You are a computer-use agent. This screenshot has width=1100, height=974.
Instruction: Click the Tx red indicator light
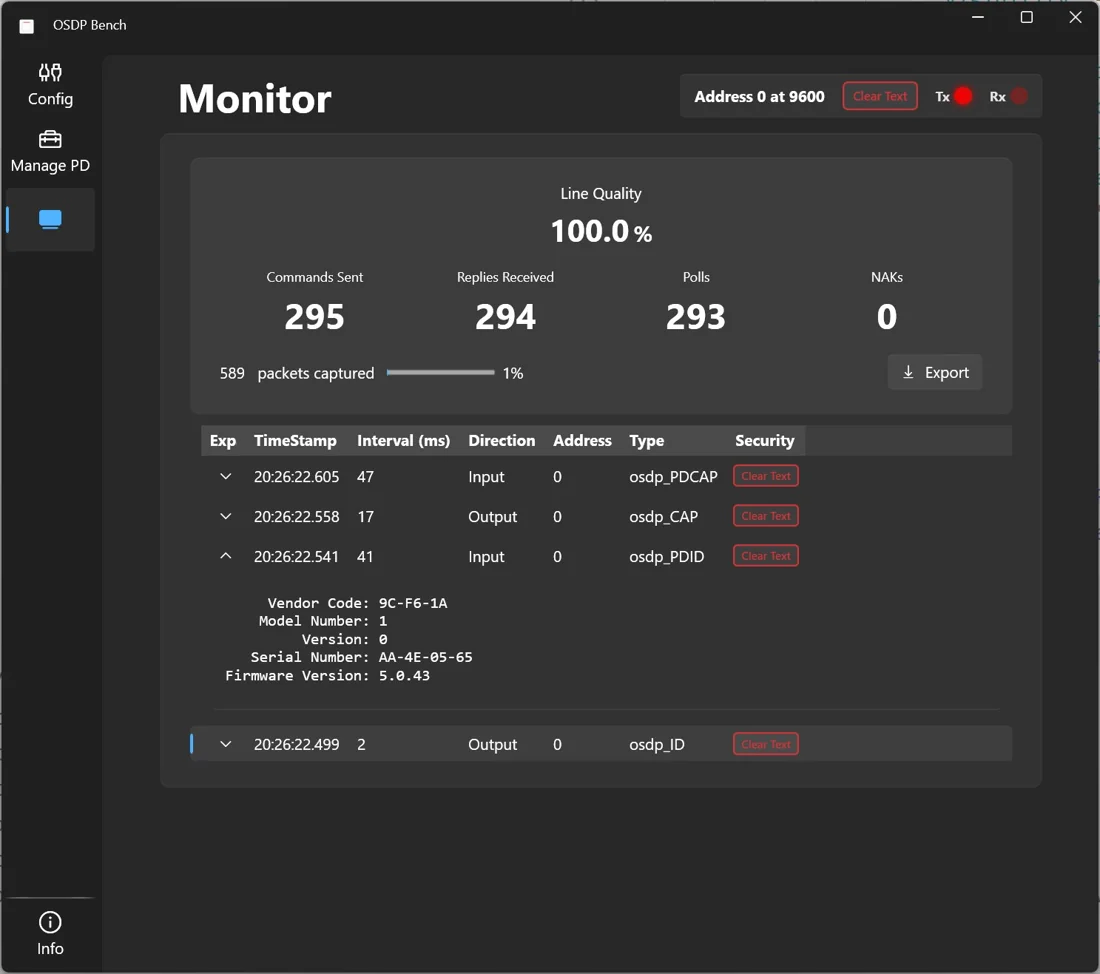(x=963, y=96)
